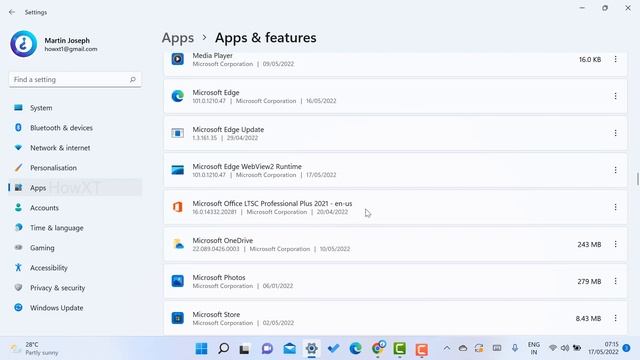Open Personalisation settings

pos(75,168)
